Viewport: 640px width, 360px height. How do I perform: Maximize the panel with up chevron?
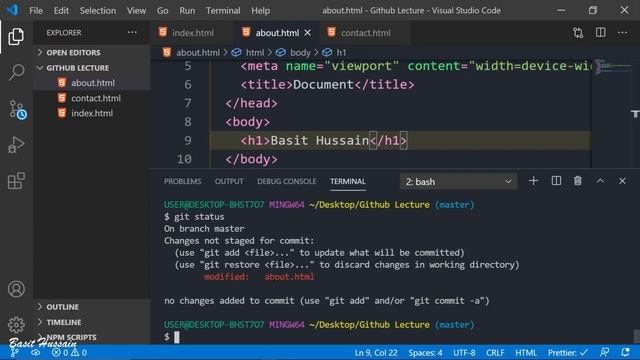point(600,181)
